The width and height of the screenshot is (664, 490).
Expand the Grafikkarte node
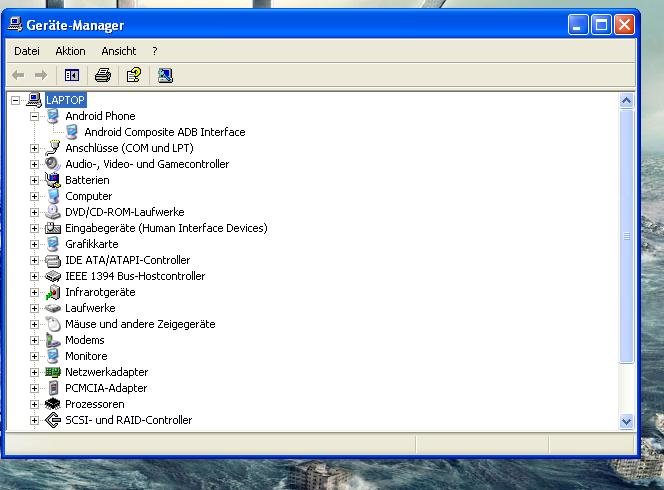(34, 244)
